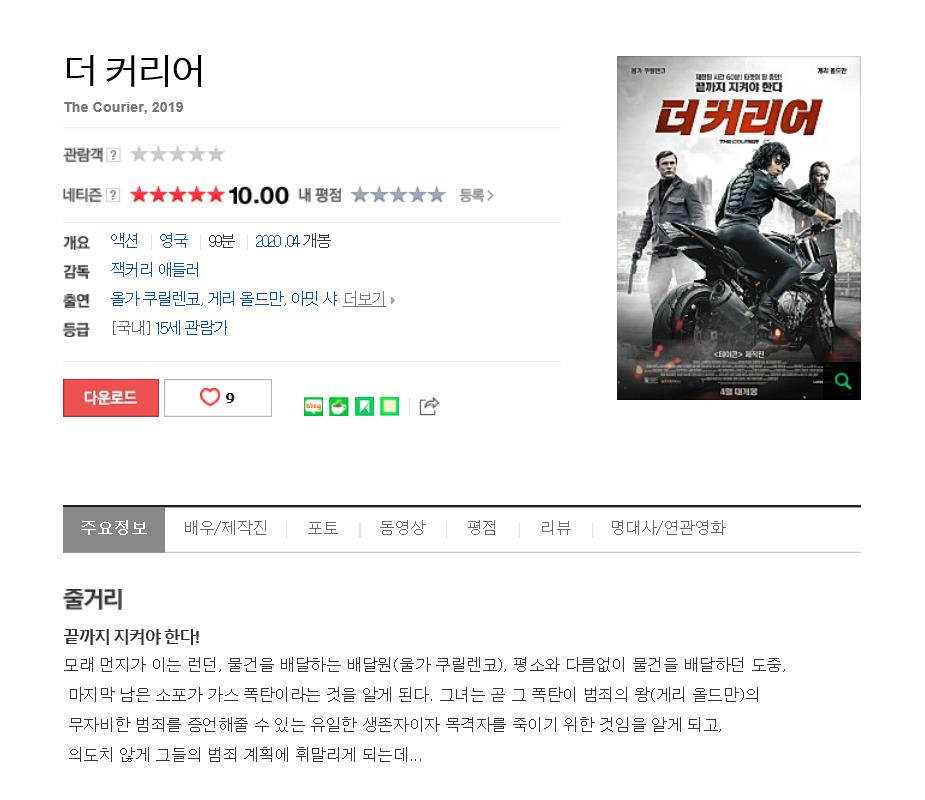Open the share arrow icon
The height and width of the screenshot is (800, 925).
point(429,406)
